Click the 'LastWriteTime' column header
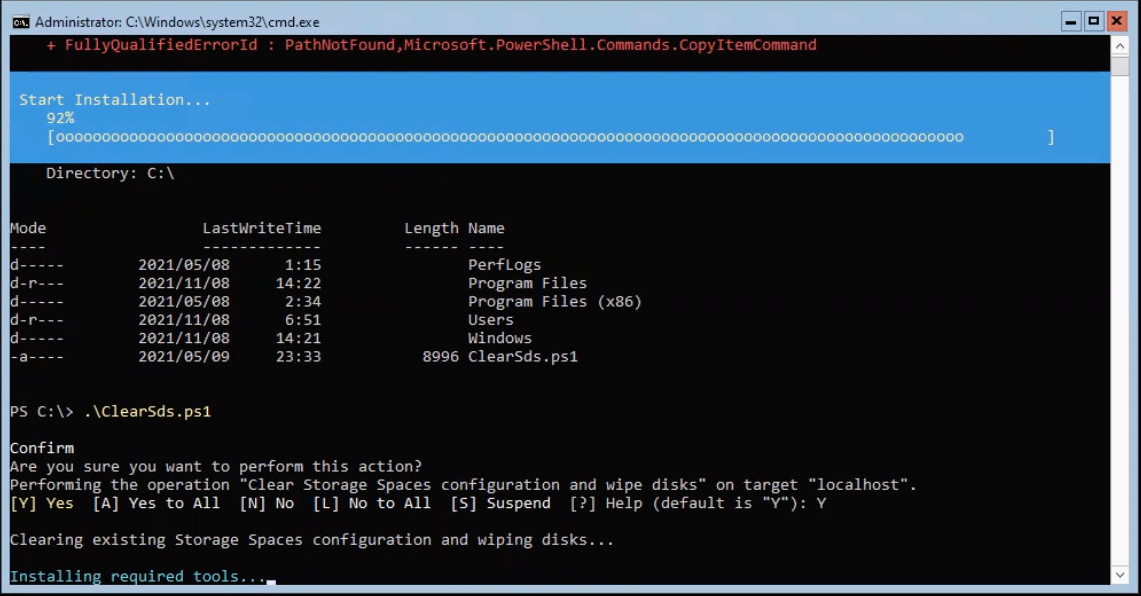 click(x=261, y=228)
